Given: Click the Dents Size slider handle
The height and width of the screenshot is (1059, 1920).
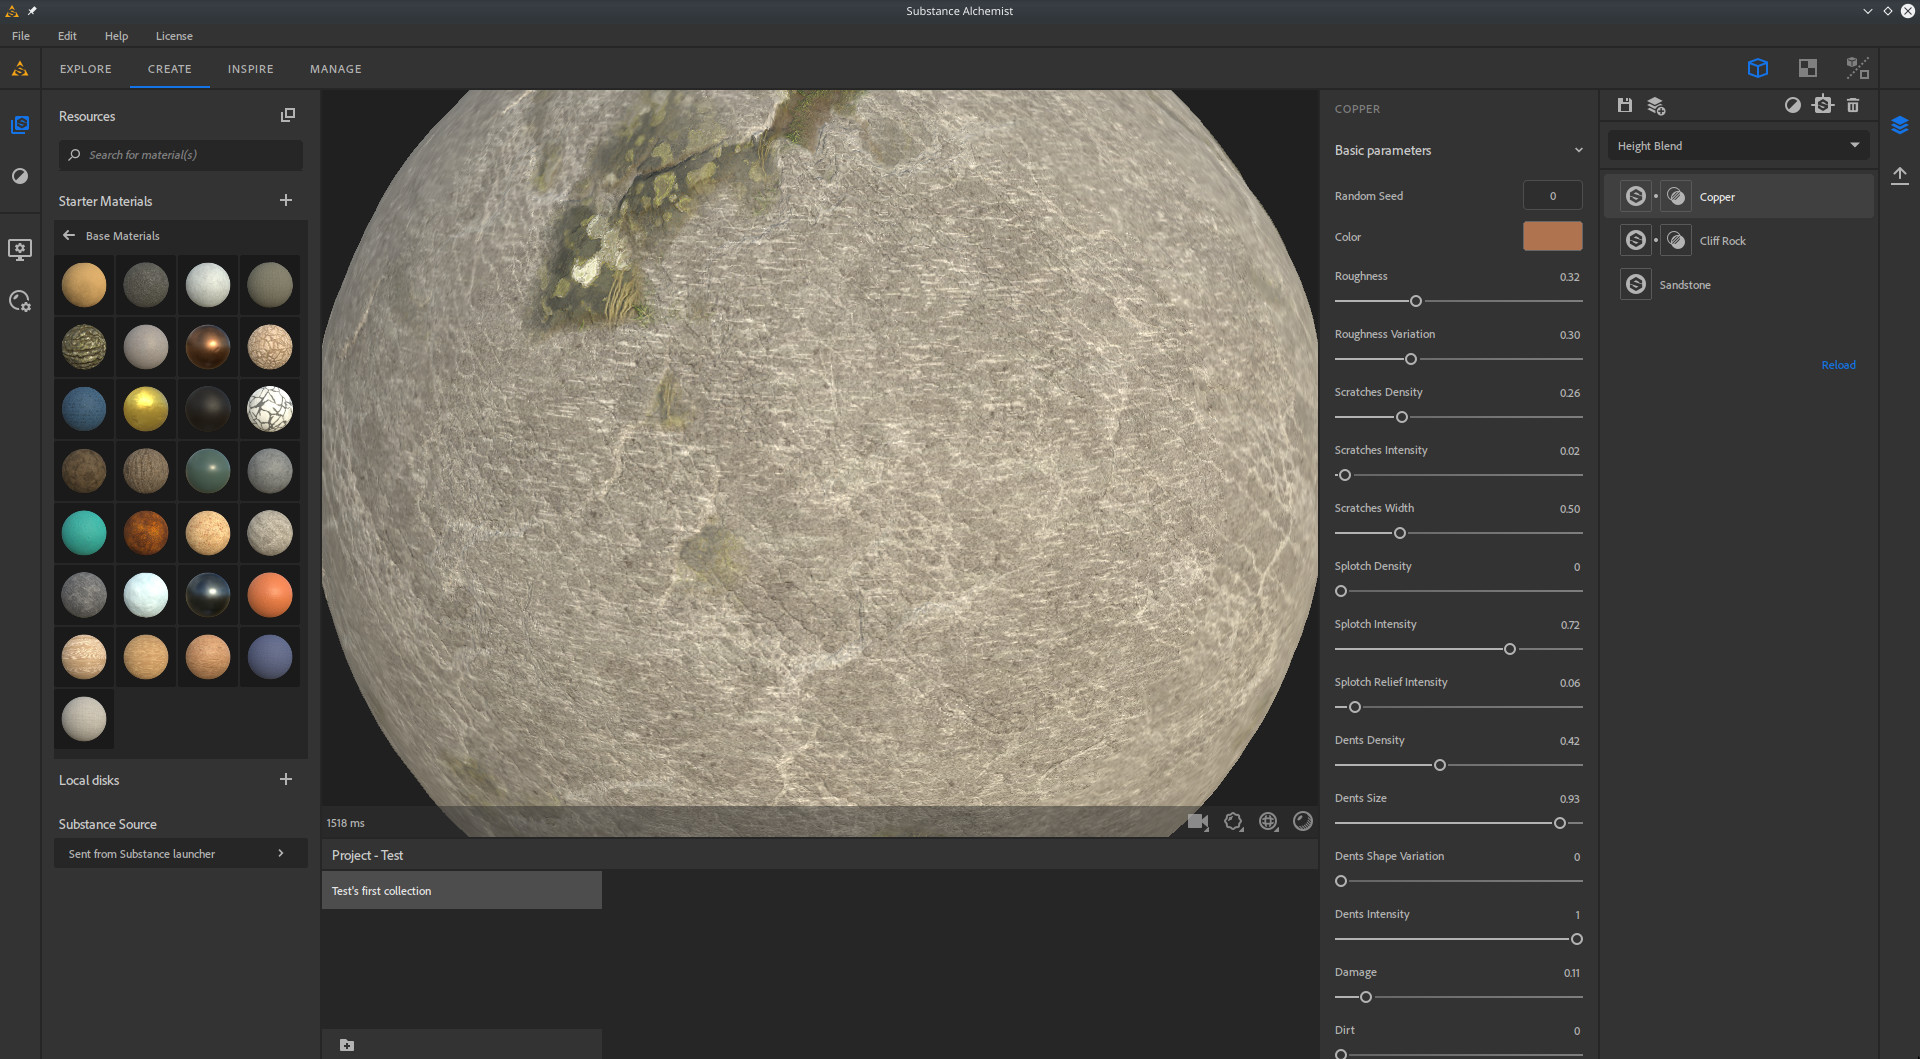Looking at the screenshot, I should click(1560, 823).
